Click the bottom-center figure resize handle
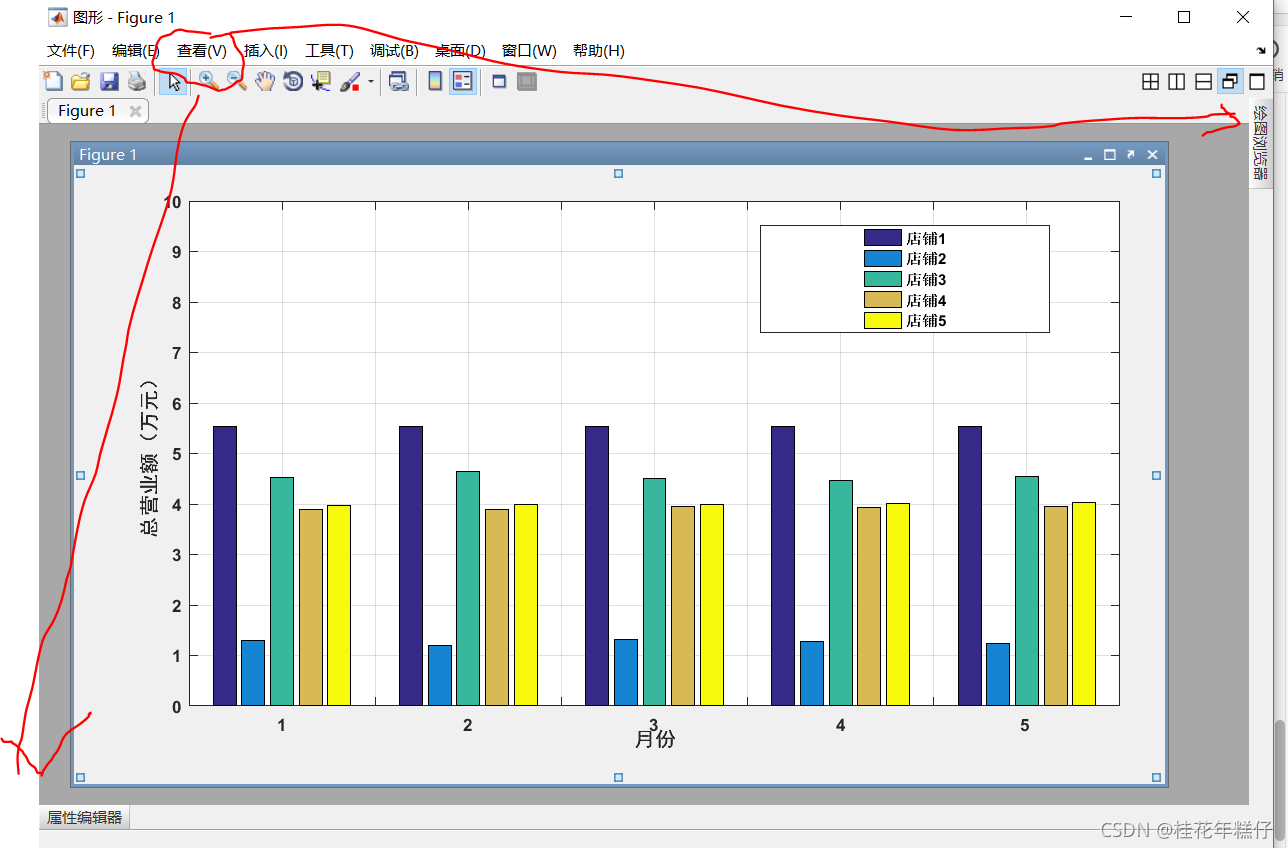This screenshot has height=848, width=1288. (618, 777)
